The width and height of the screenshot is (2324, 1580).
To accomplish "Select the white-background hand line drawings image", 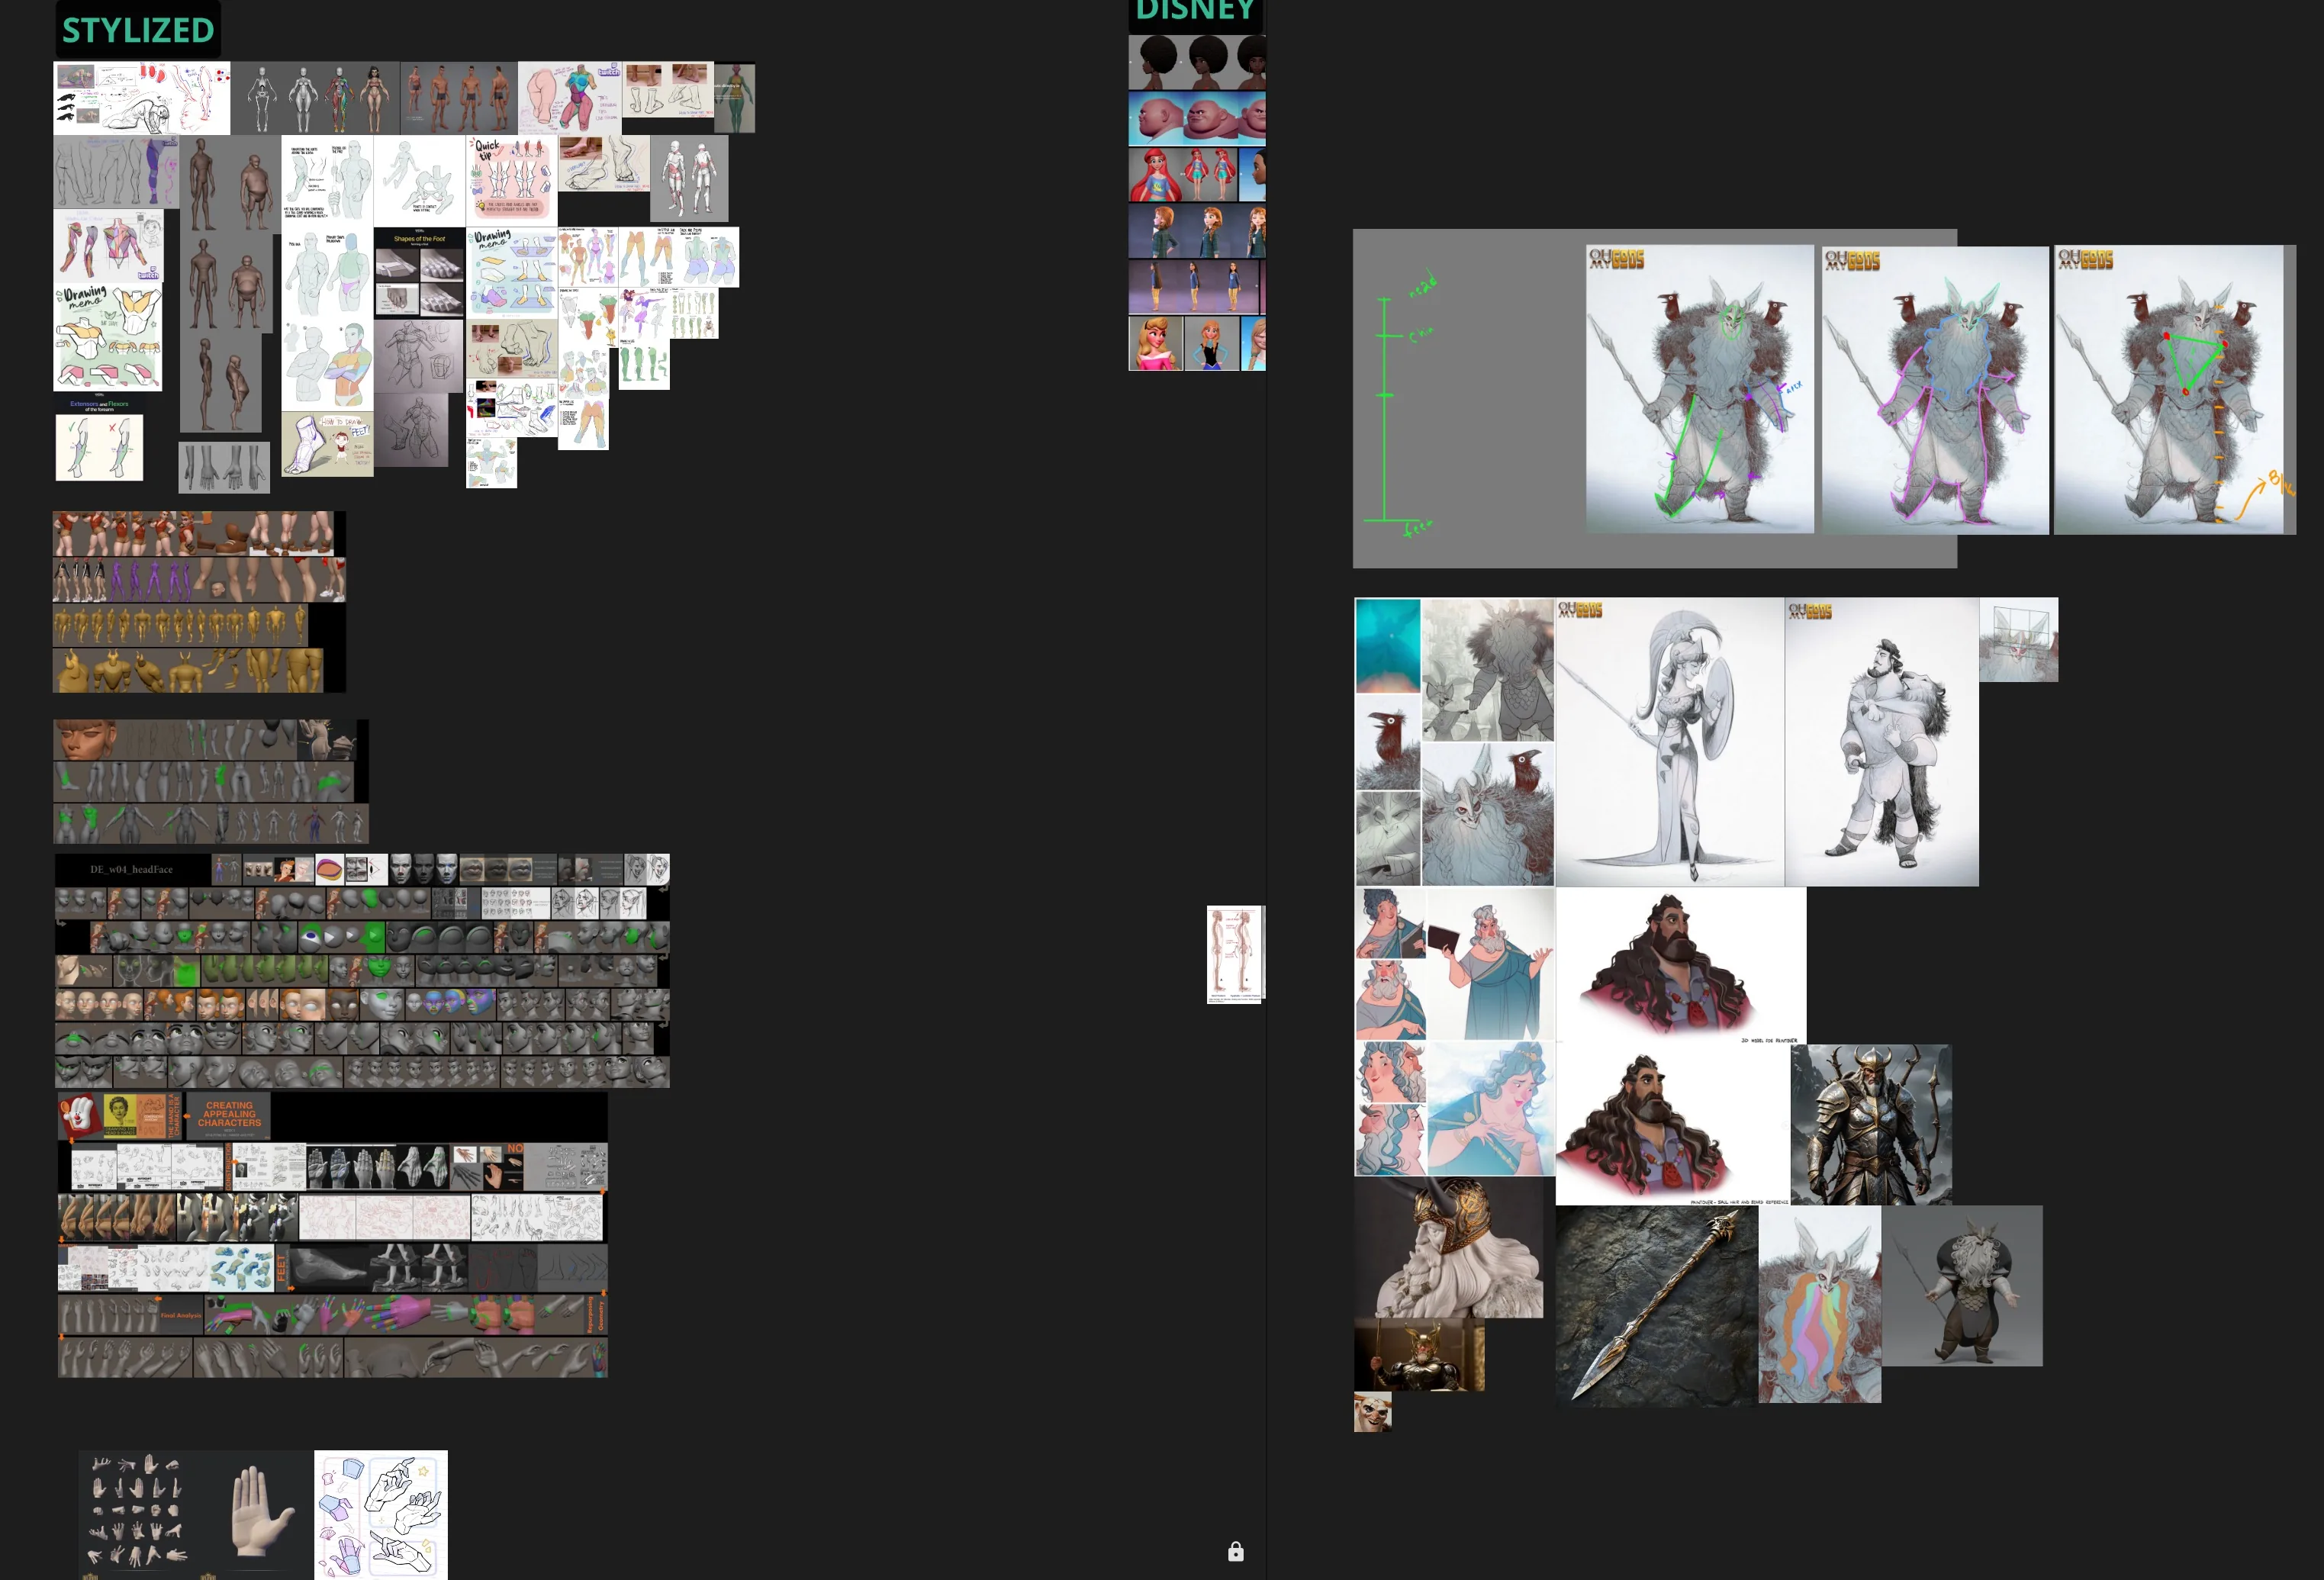I will (381, 1515).
